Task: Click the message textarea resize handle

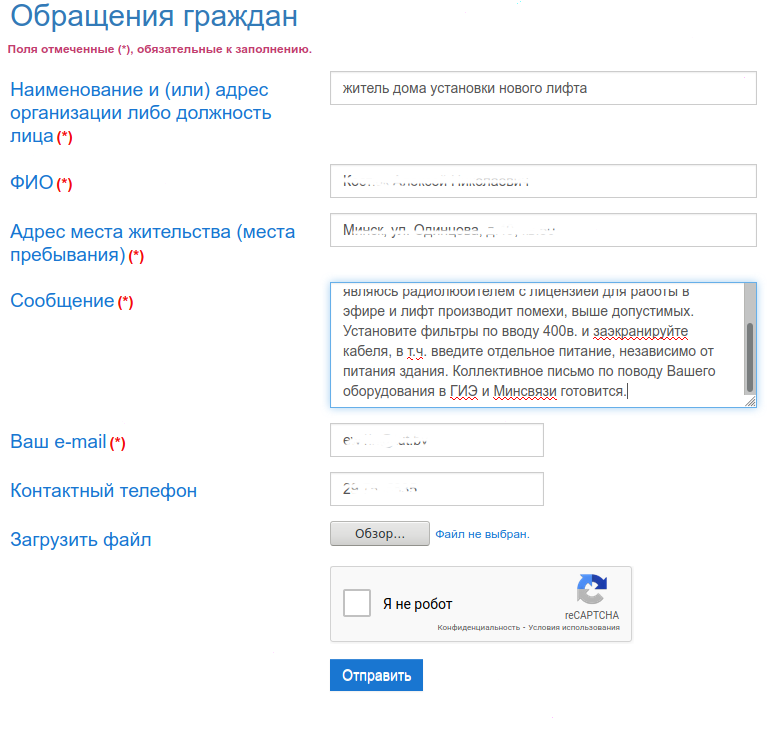Action: point(750,400)
